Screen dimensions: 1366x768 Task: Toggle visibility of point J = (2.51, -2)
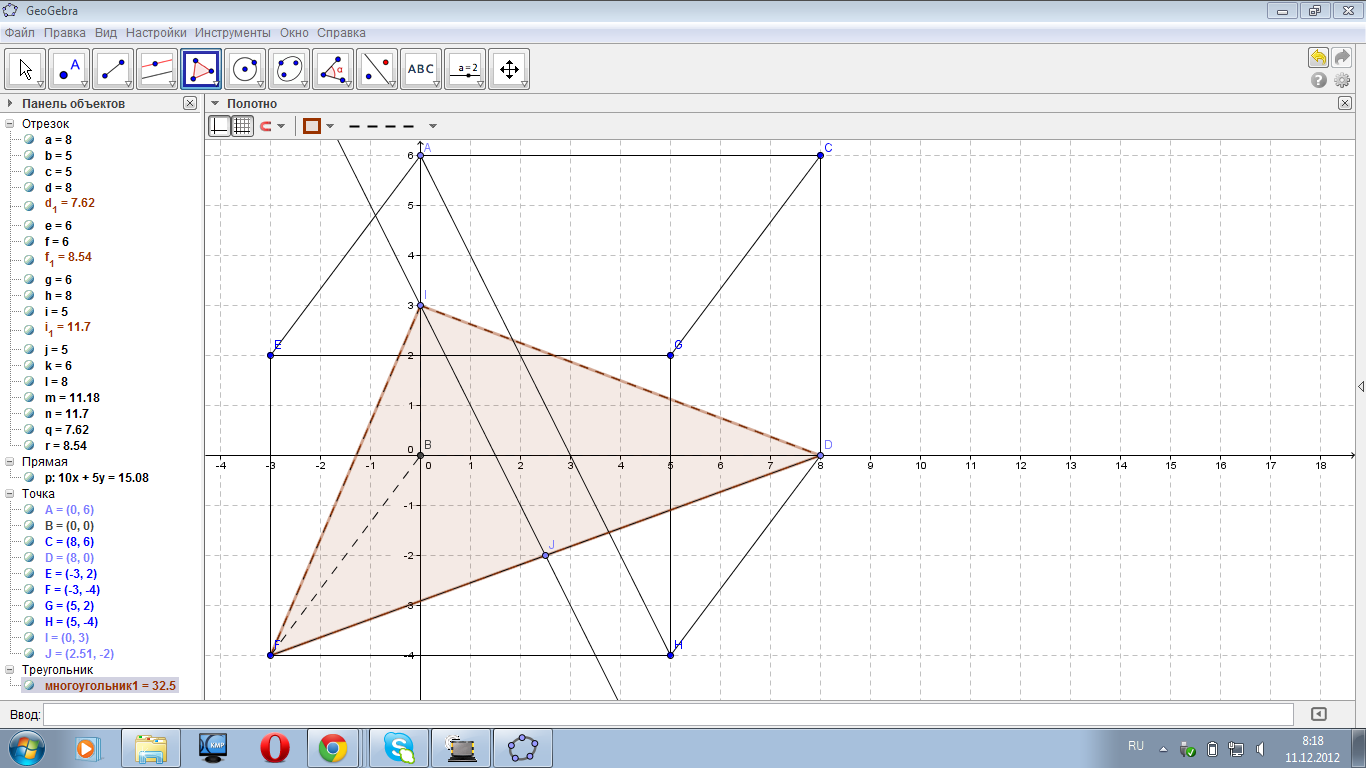click(x=30, y=654)
